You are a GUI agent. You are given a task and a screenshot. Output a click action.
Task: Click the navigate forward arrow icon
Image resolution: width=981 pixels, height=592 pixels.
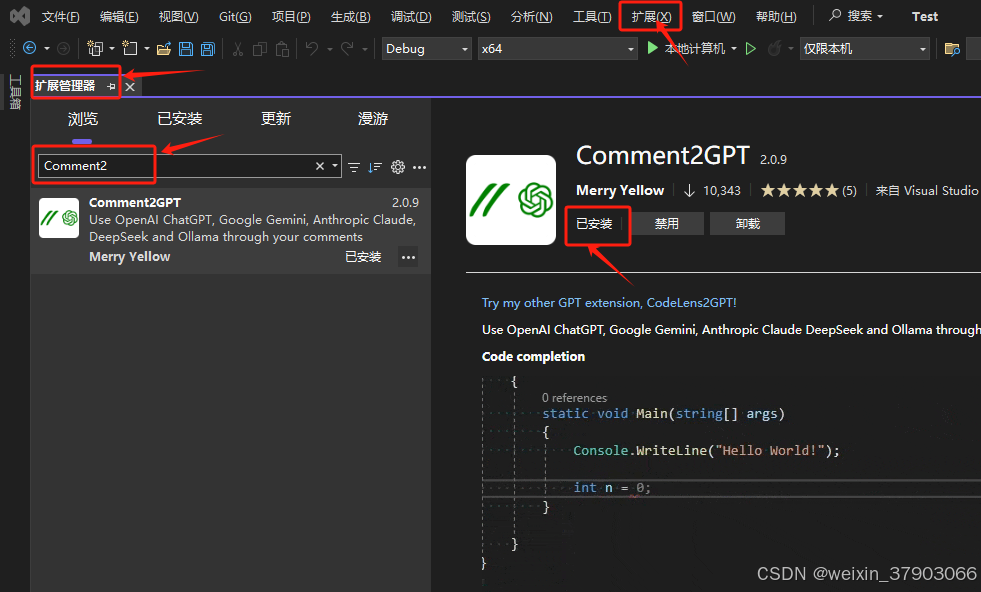pos(63,48)
